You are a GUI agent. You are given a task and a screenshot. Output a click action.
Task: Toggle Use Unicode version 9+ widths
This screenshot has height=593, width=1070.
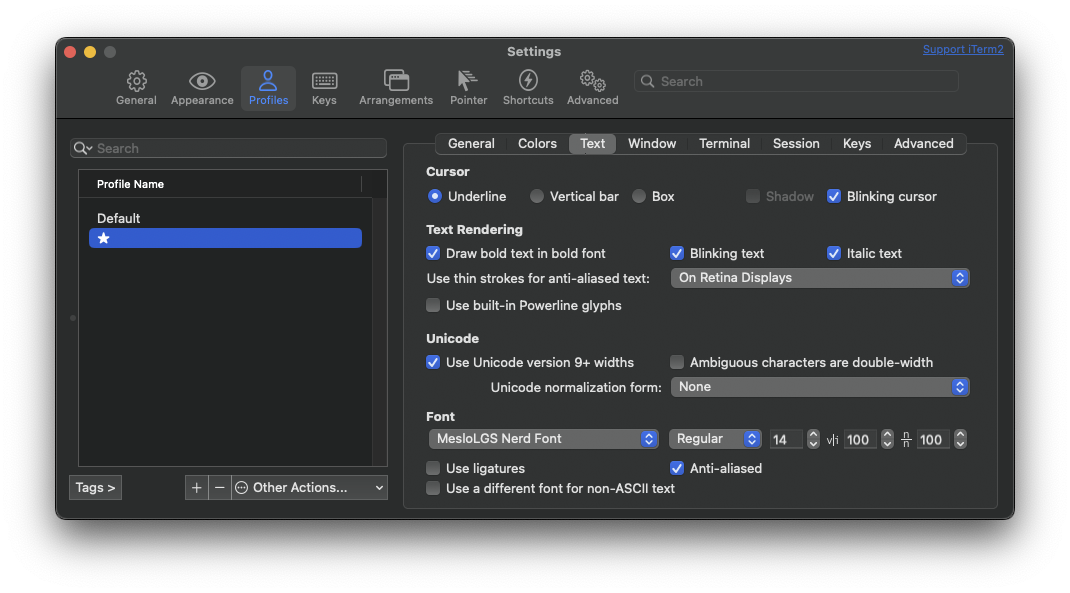tap(433, 362)
